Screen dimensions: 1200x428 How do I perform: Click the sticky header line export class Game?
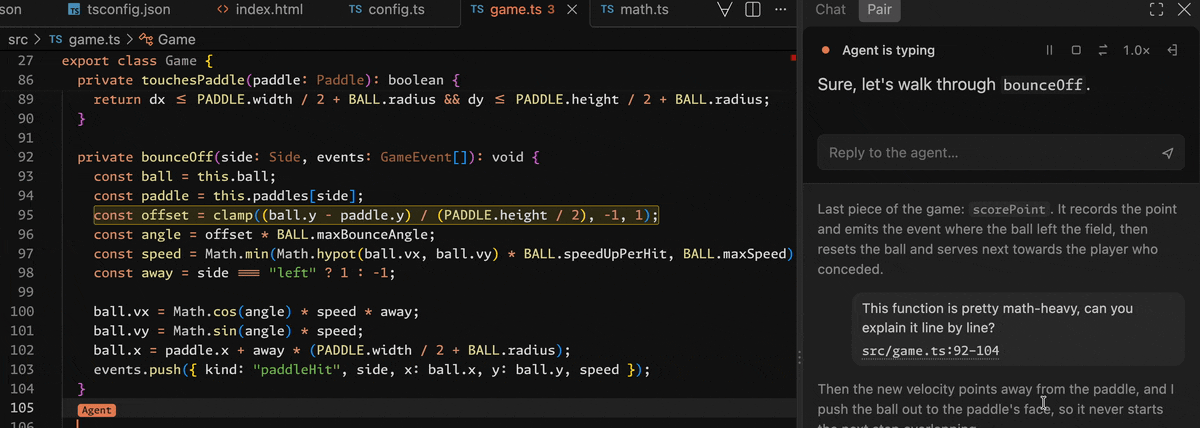tap(137, 60)
